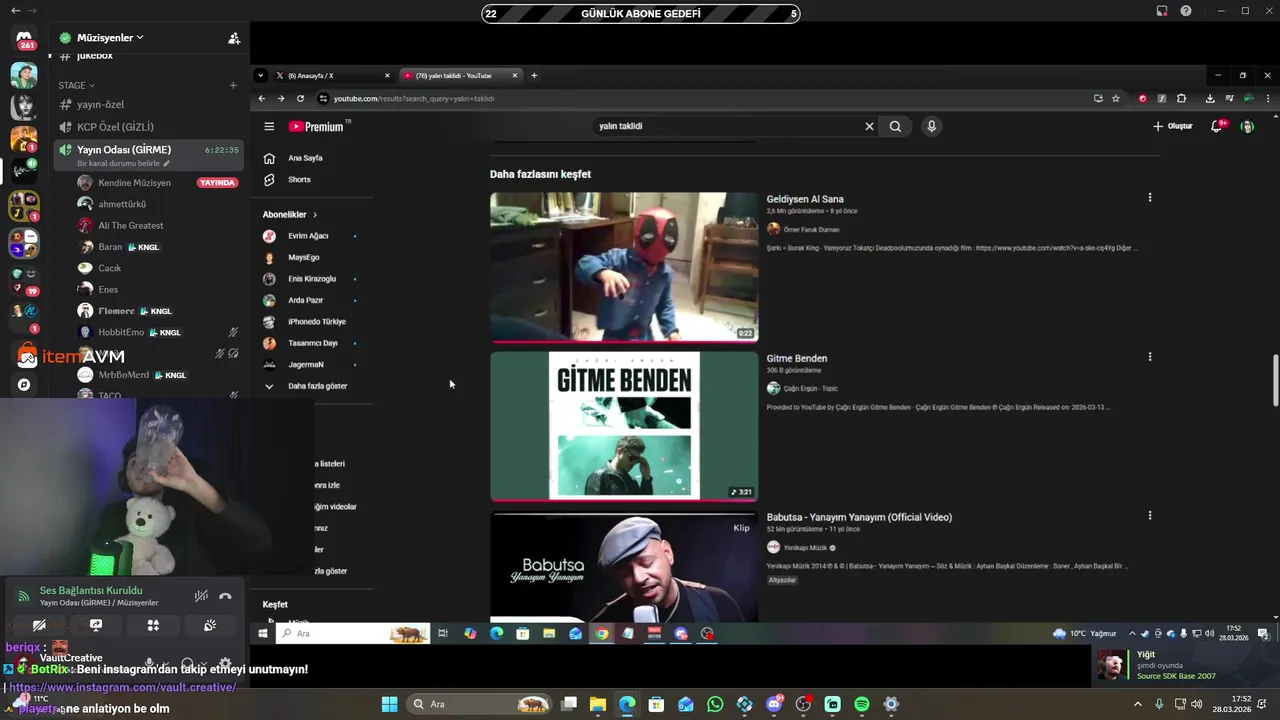Expand the Abonelikler section chevron
Screen dimensions: 1280x720
314,215
